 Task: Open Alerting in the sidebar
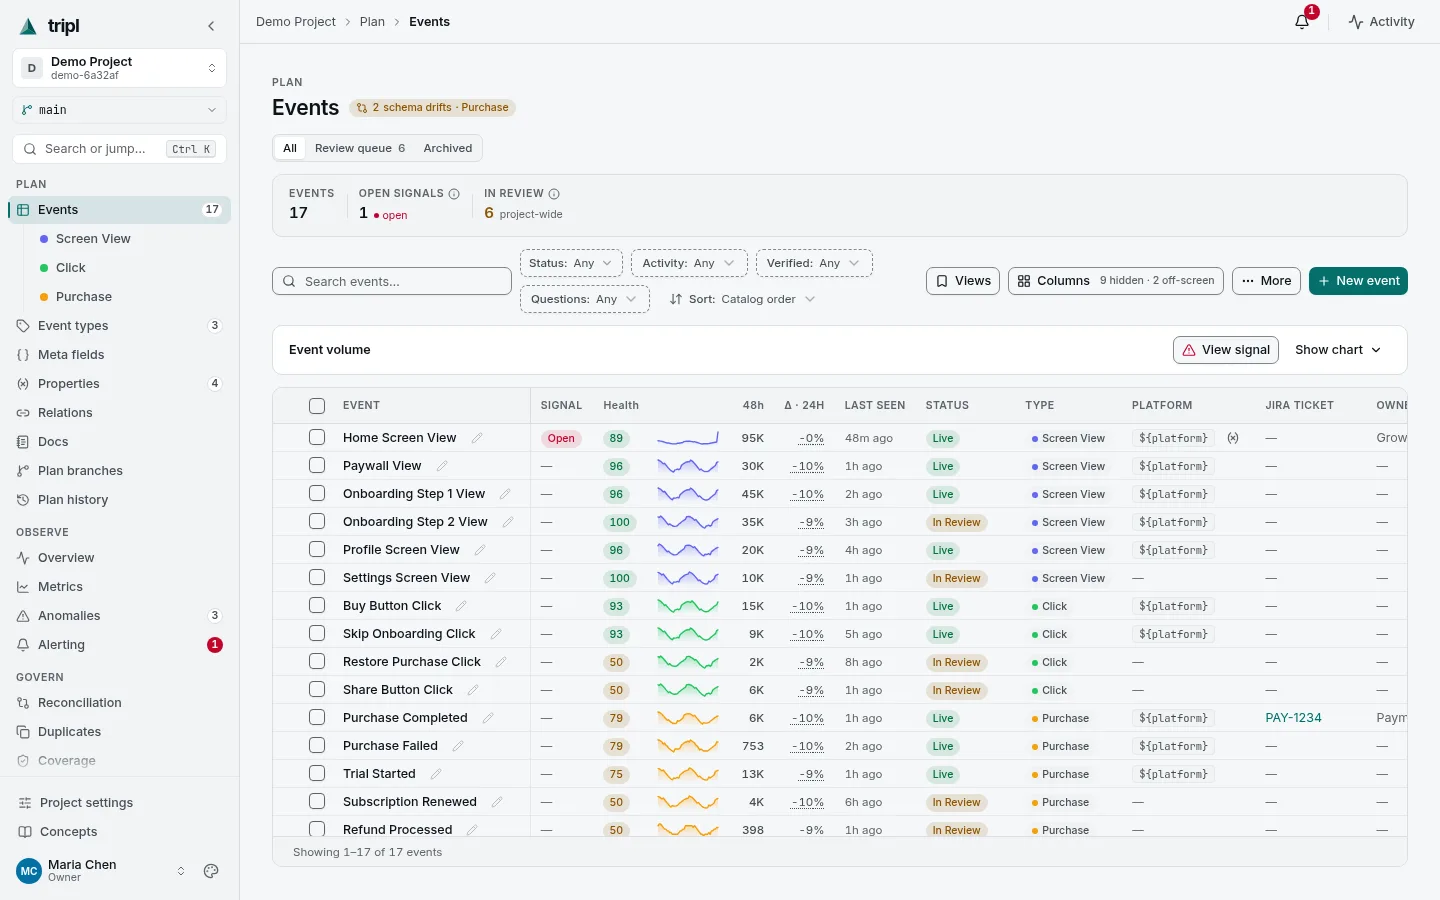[120, 645]
